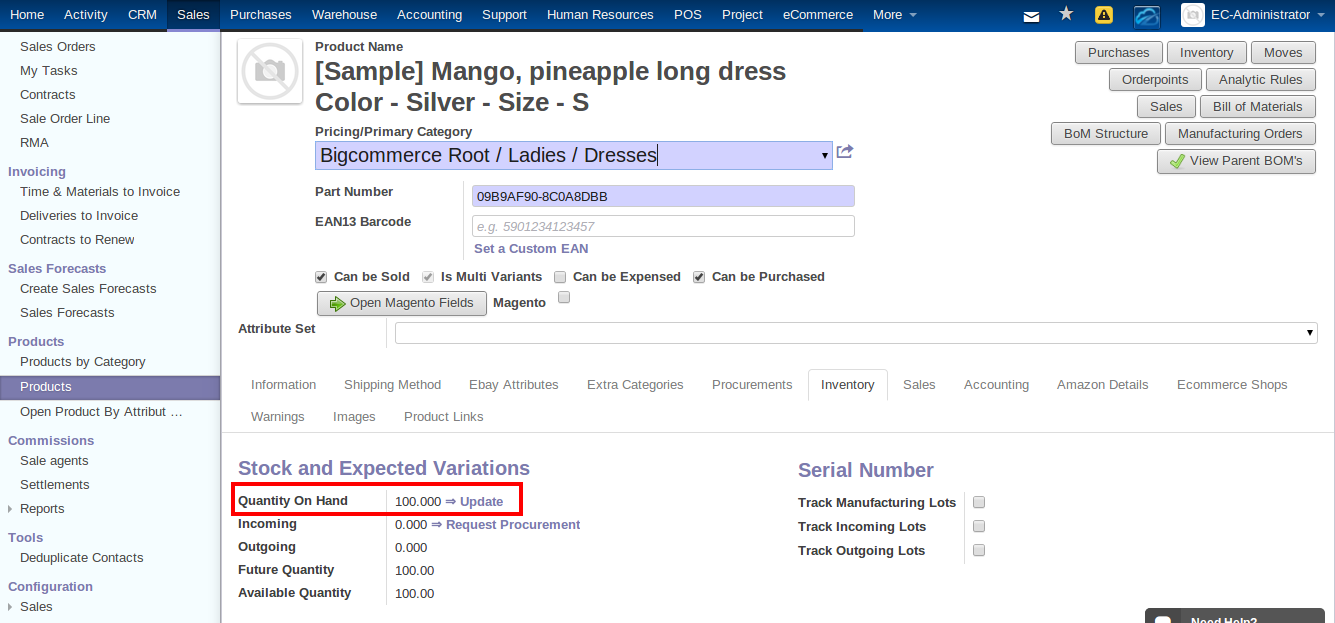Screen dimensions: 1335x623
Task: Click the blue cloud icon in top bar
Action: [x=1146, y=15]
